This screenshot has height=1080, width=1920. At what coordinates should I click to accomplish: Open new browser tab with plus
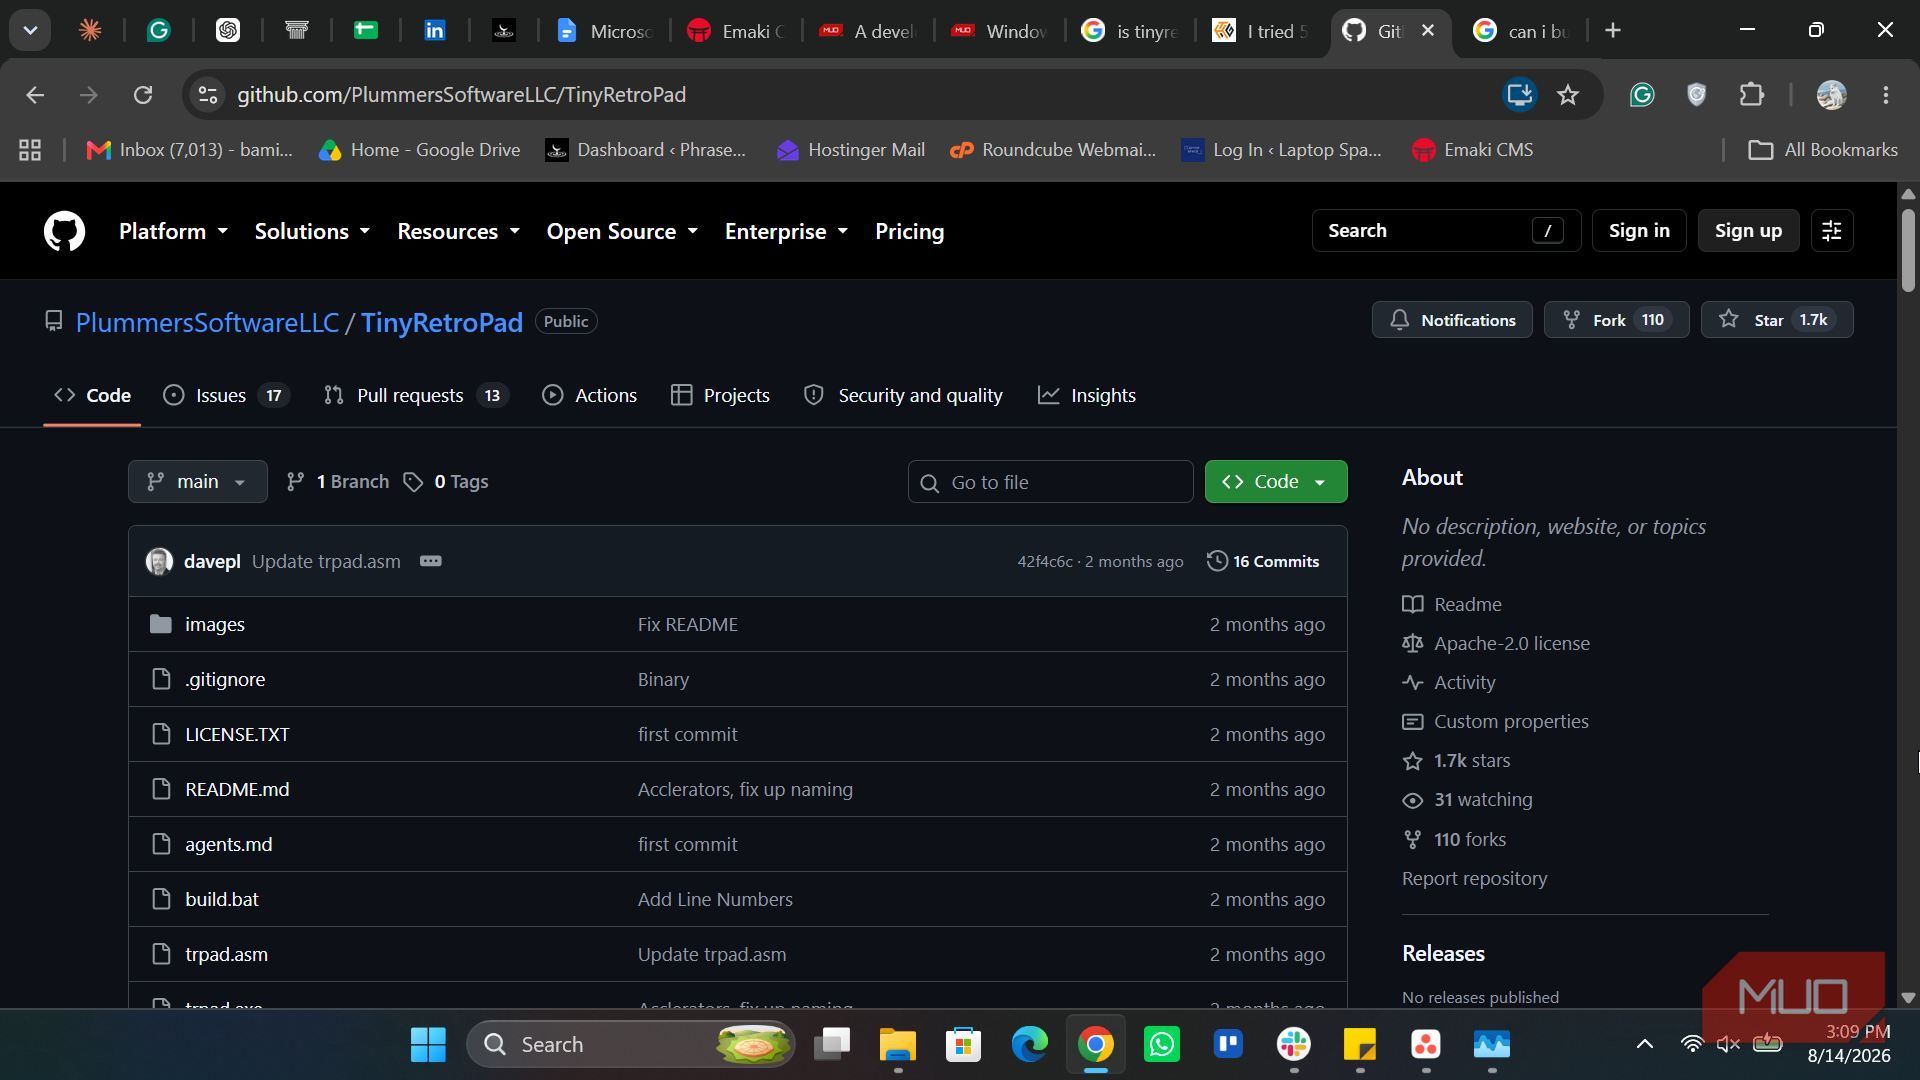(x=1612, y=30)
